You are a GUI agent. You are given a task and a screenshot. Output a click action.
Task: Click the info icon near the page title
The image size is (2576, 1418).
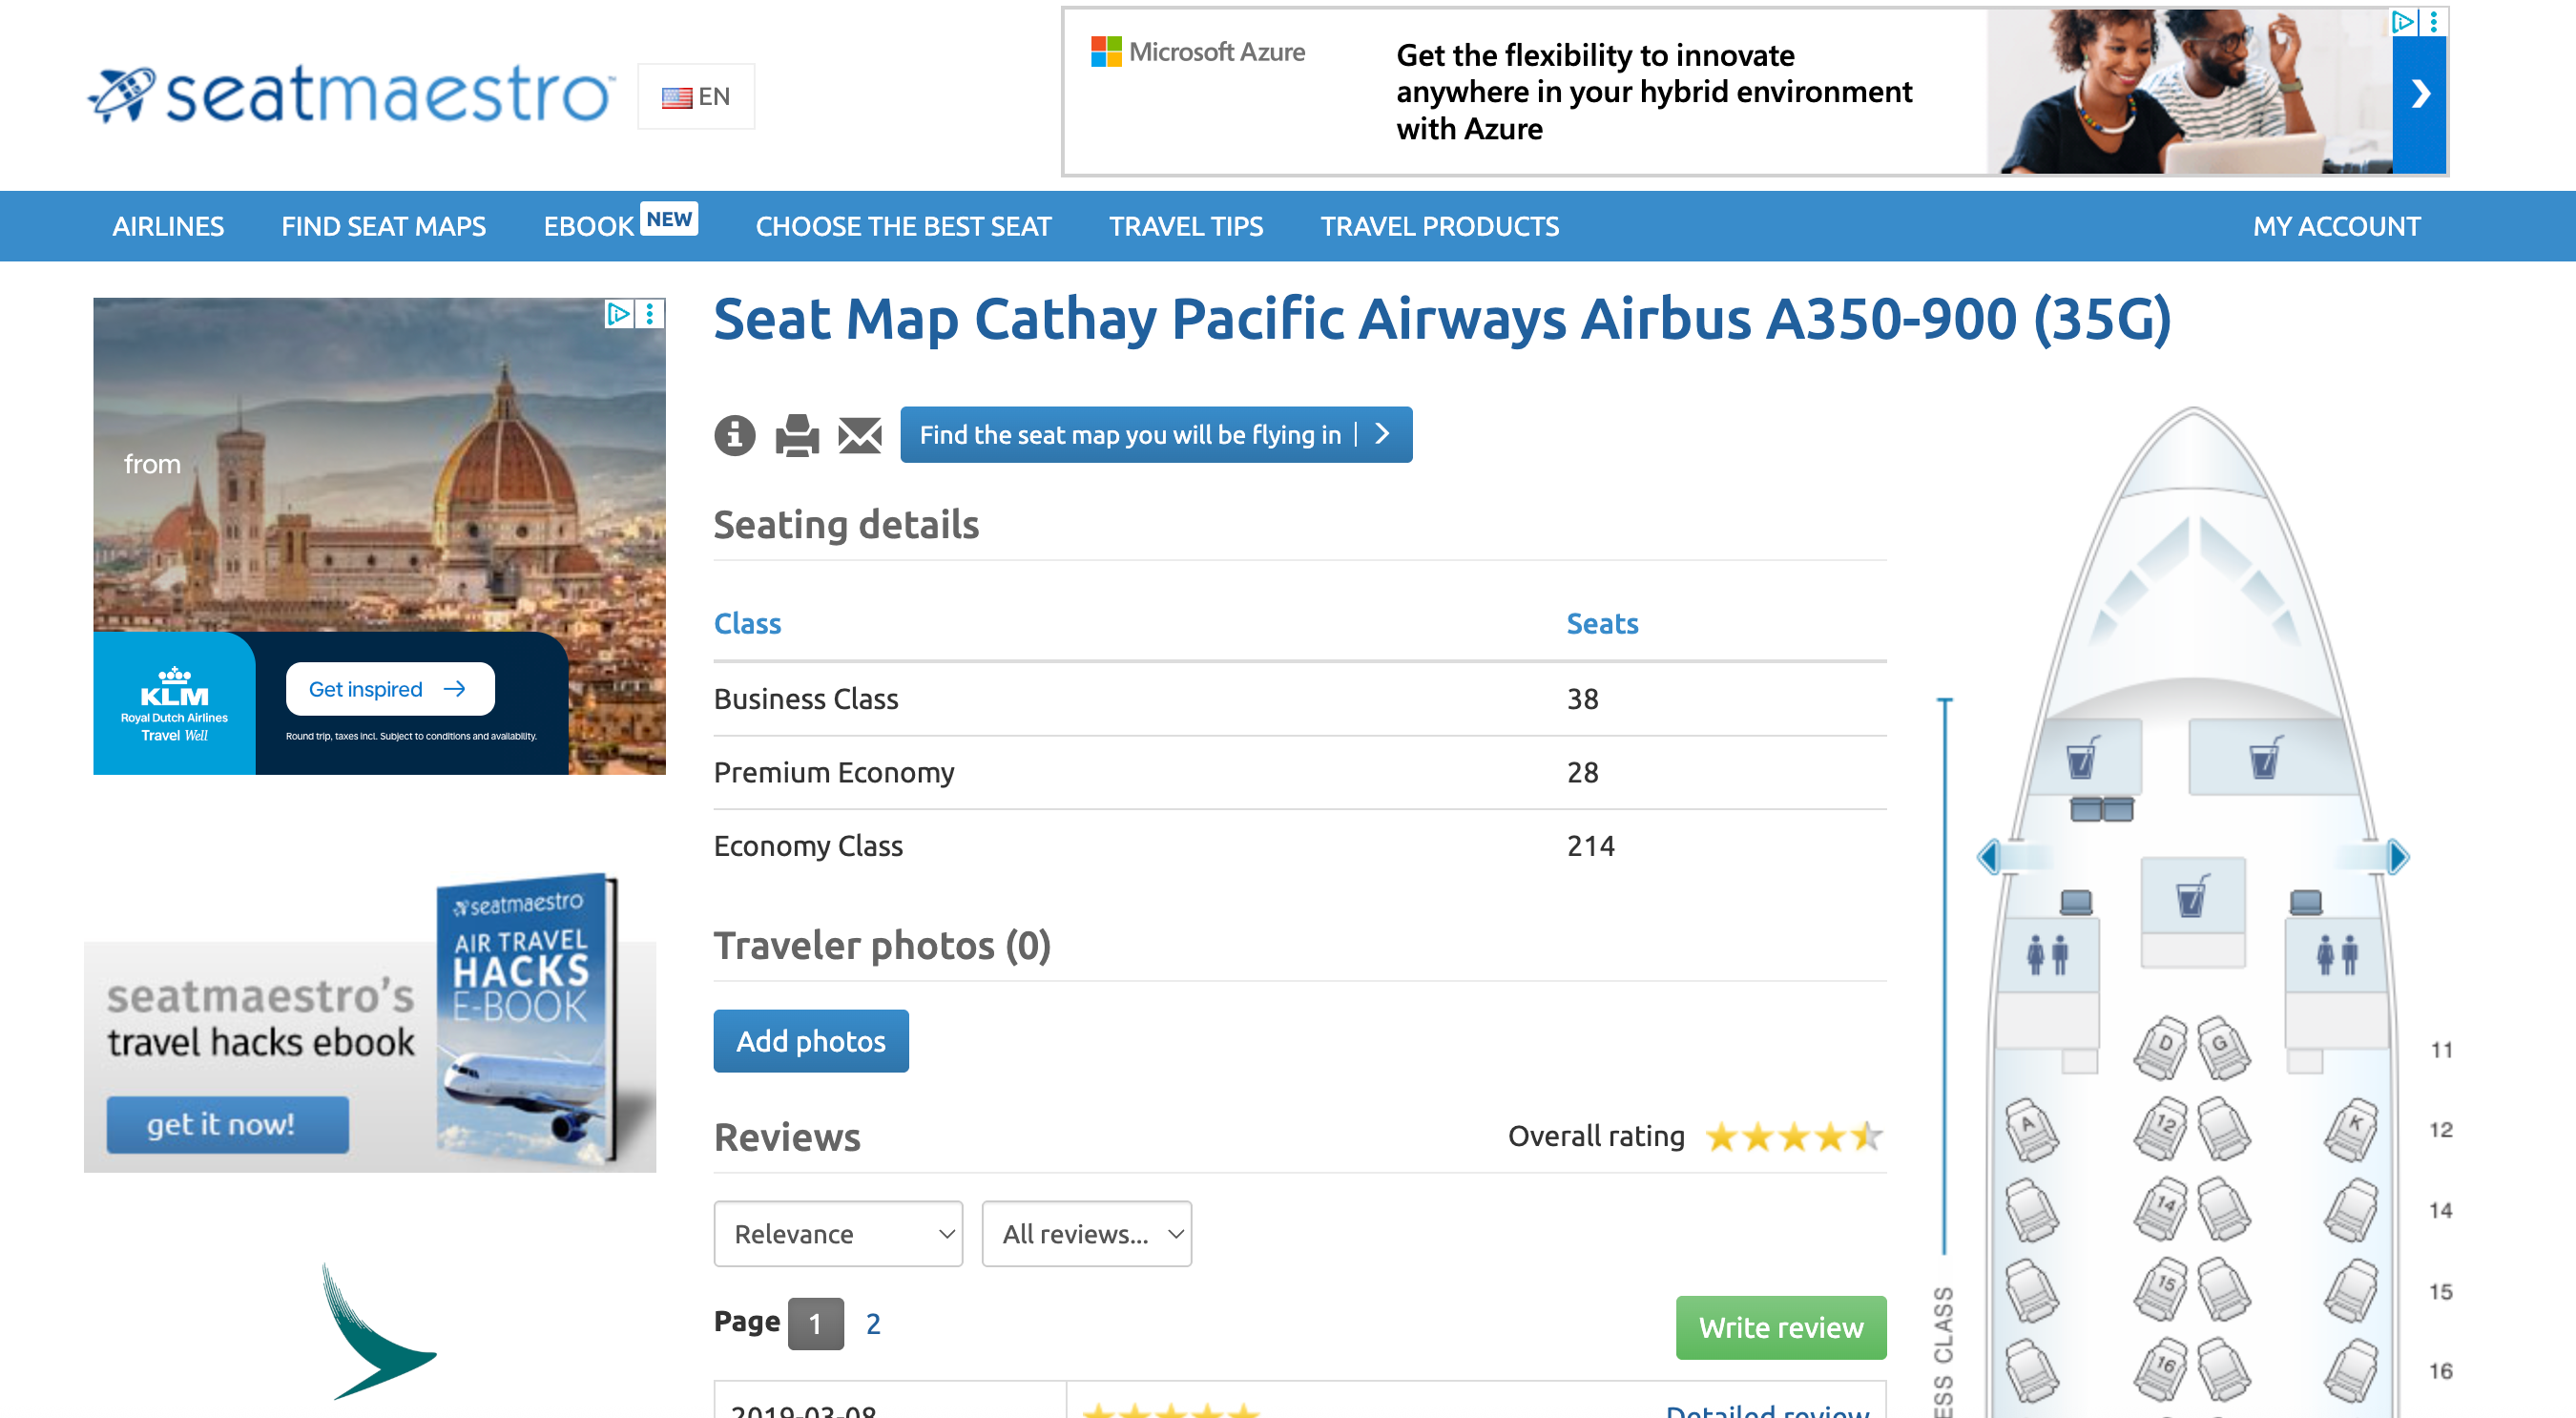[733, 435]
